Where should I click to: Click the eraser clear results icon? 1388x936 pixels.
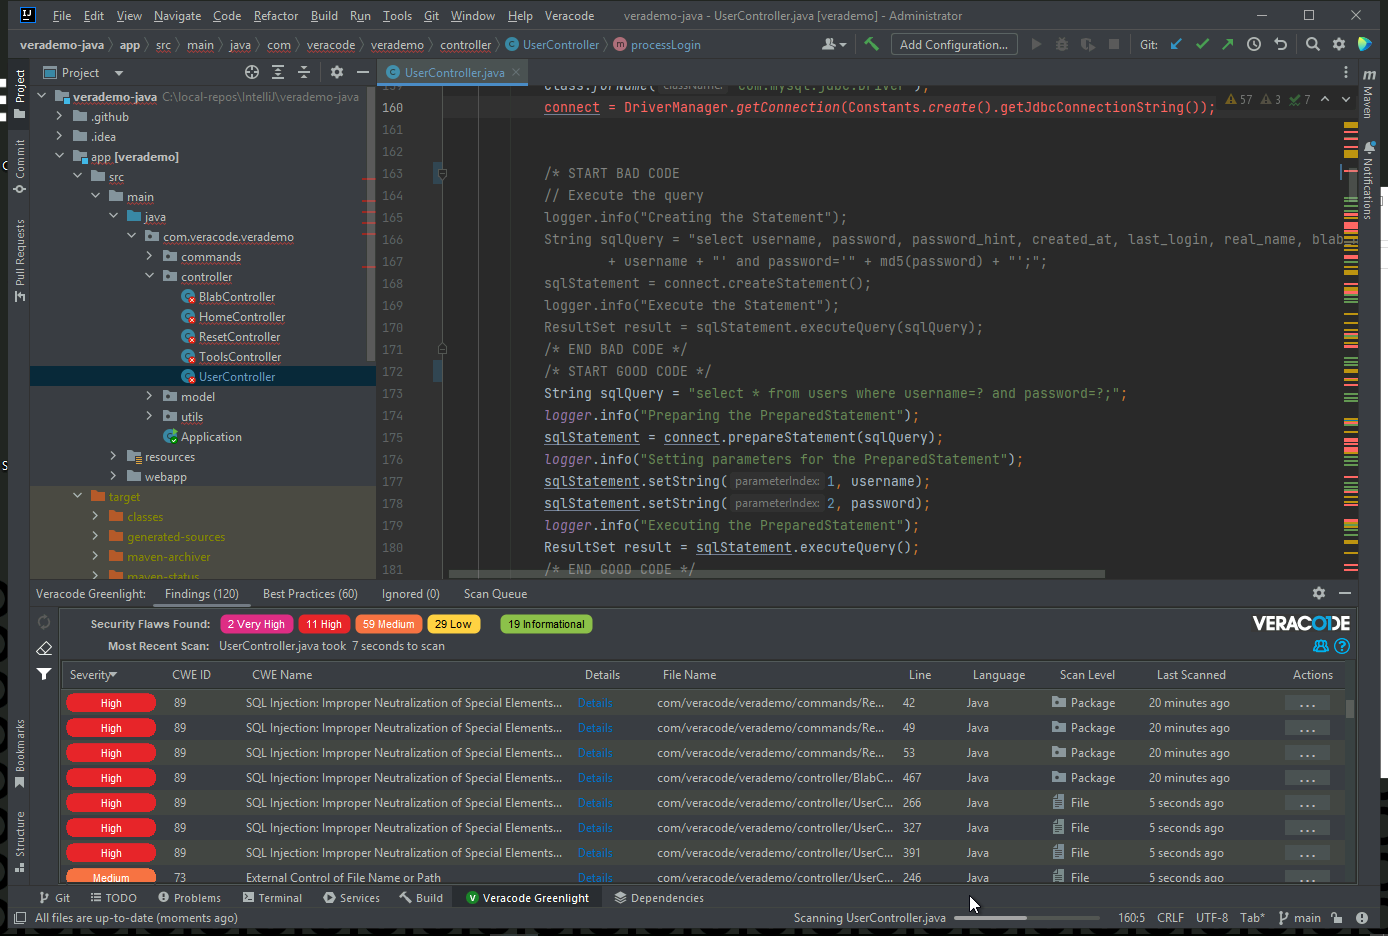44,648
